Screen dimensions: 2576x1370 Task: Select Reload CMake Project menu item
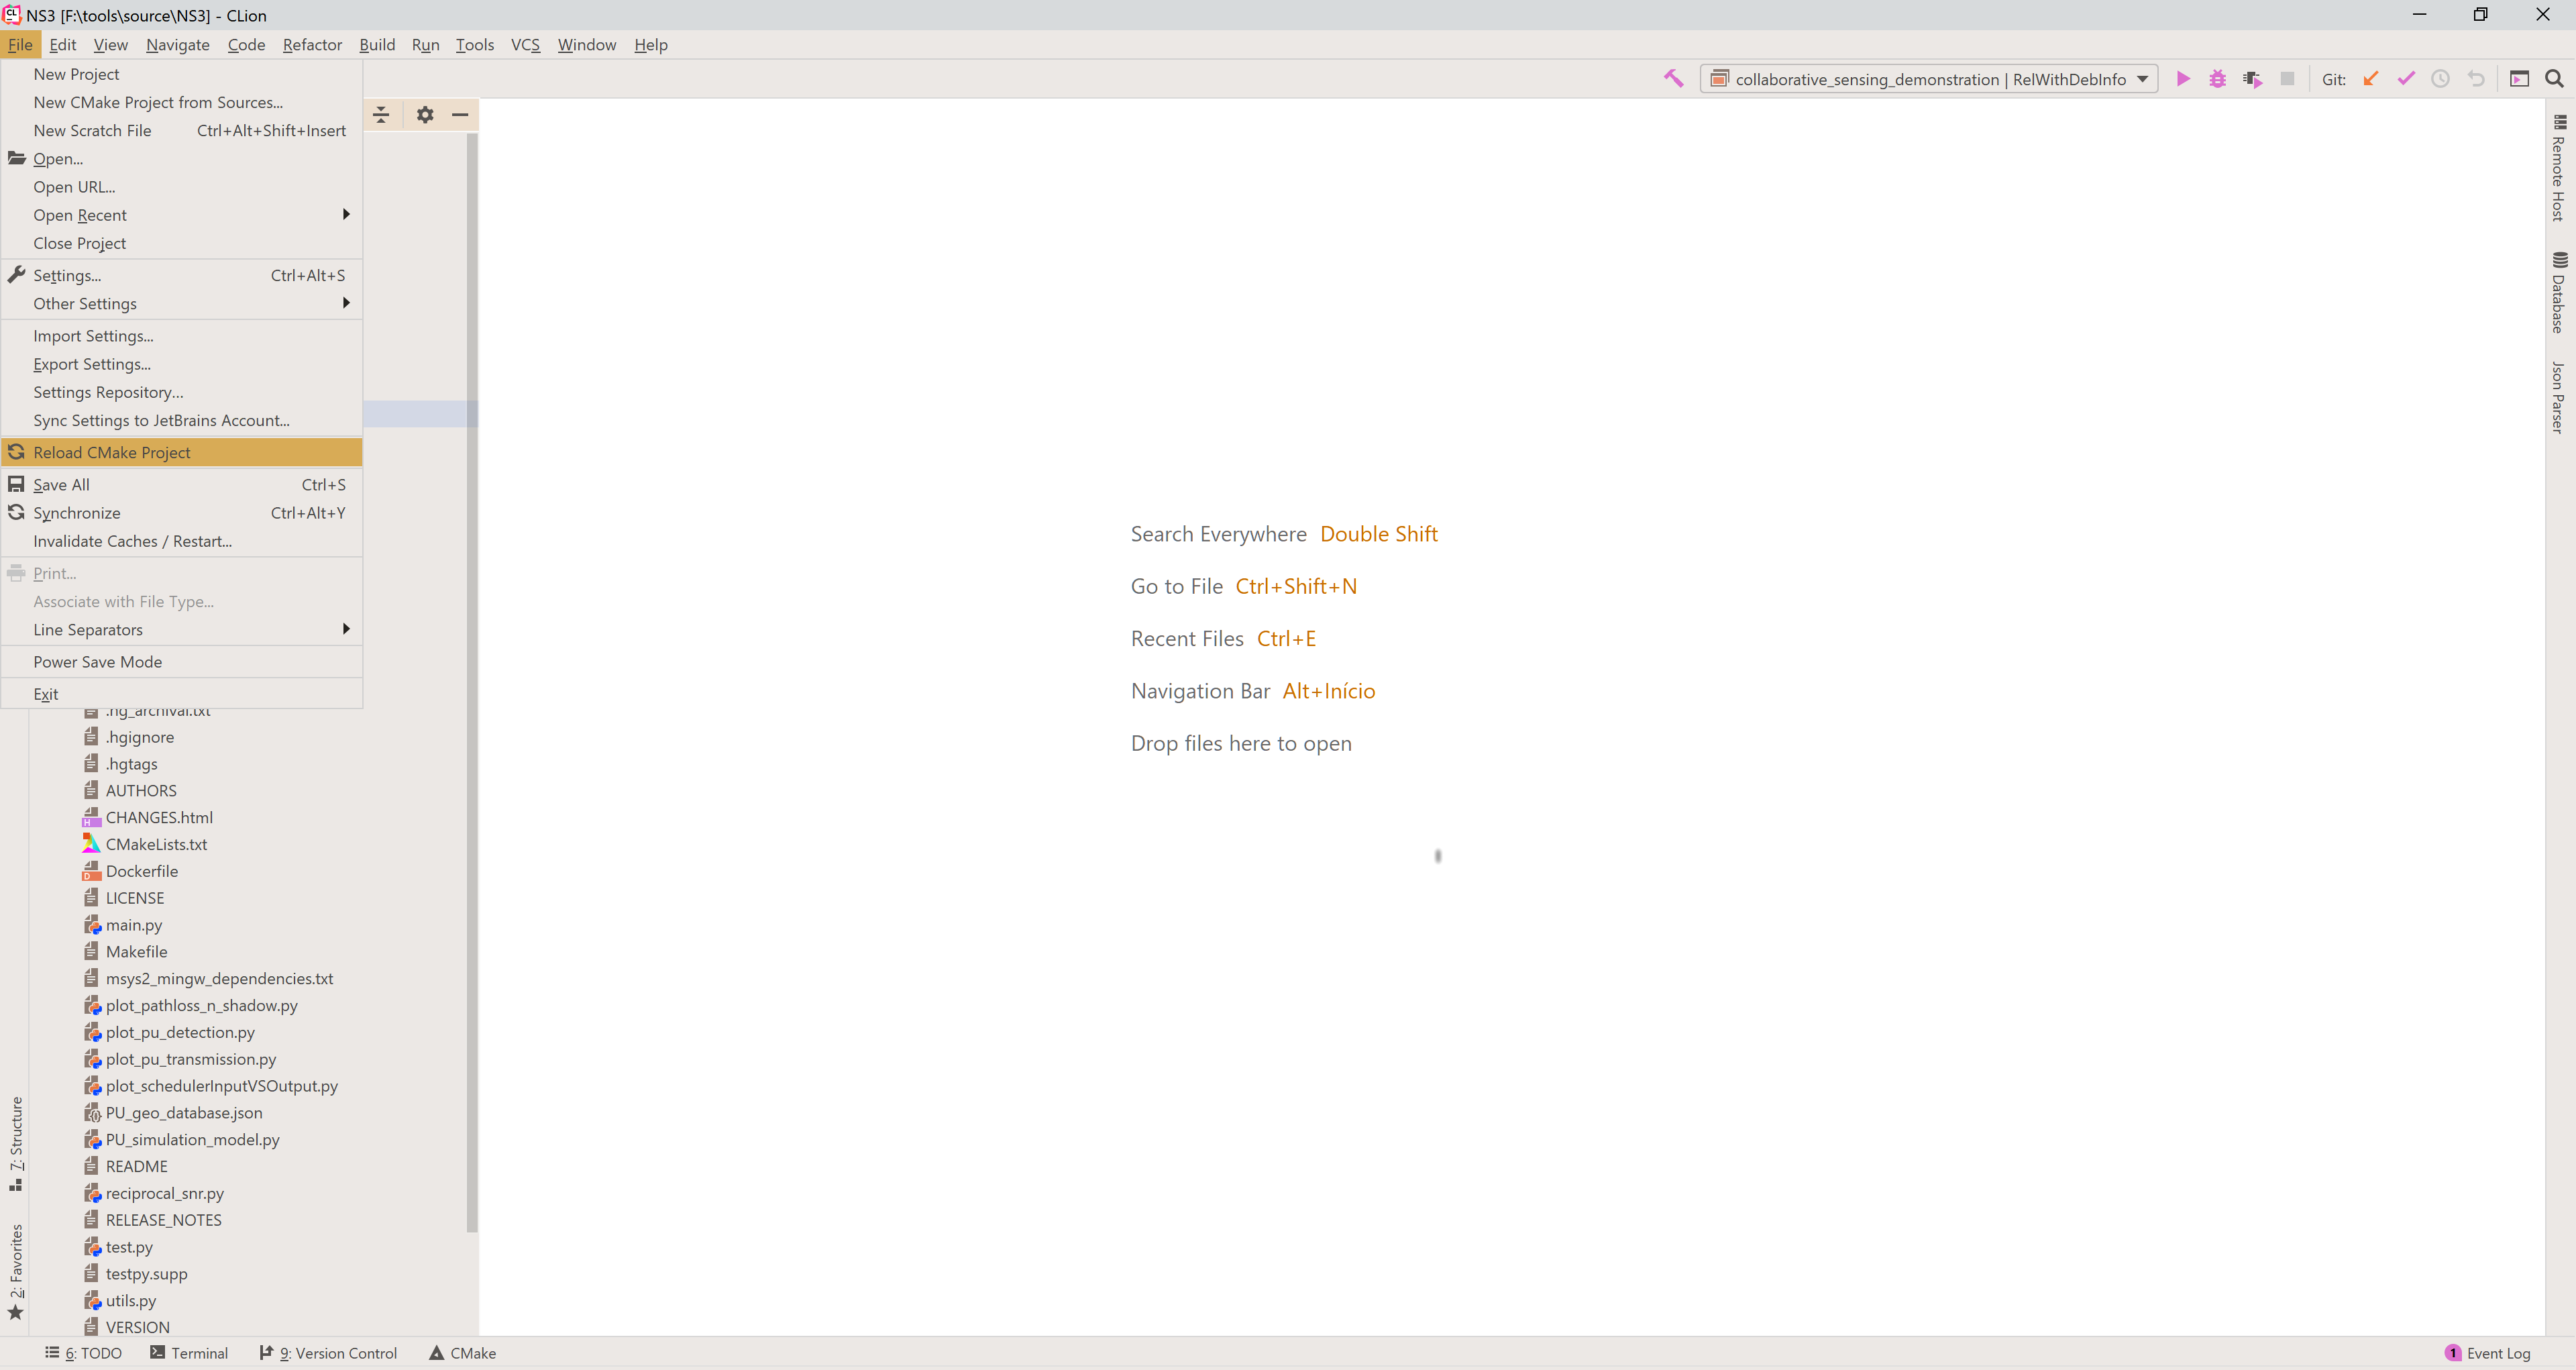point(112,453)
